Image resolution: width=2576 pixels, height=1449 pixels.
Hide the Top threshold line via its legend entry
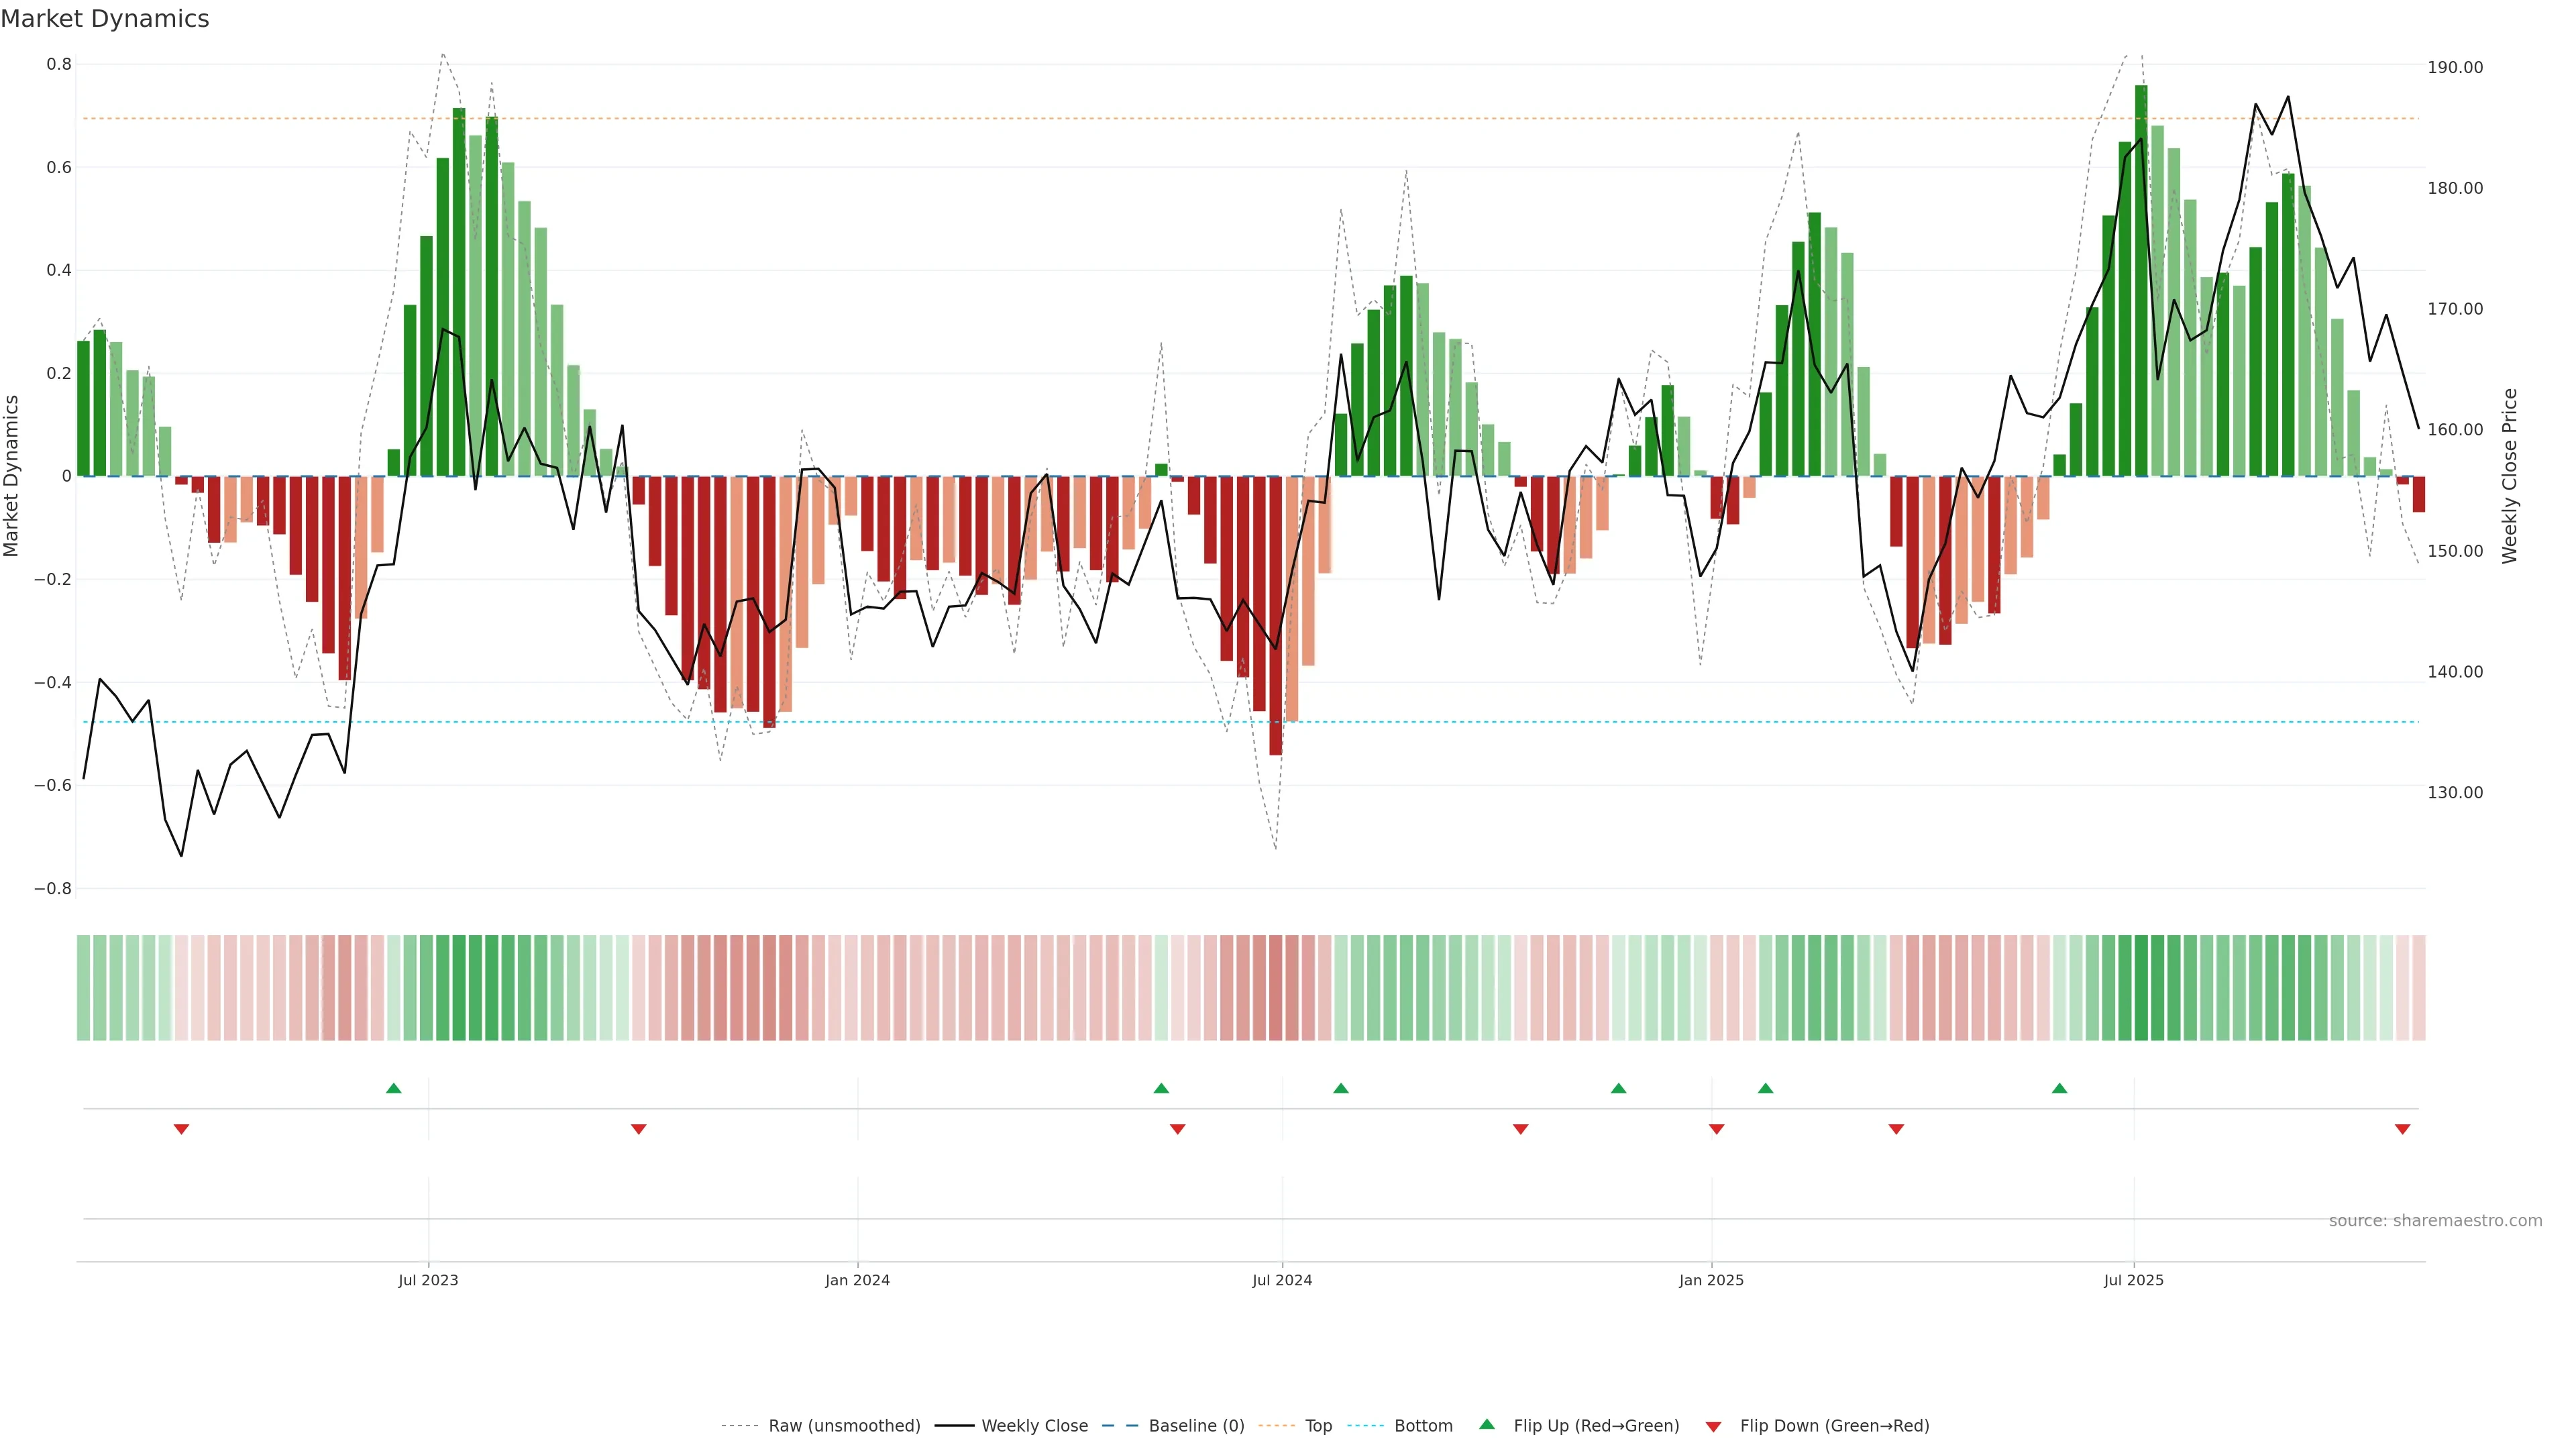click(1318, 1426)
